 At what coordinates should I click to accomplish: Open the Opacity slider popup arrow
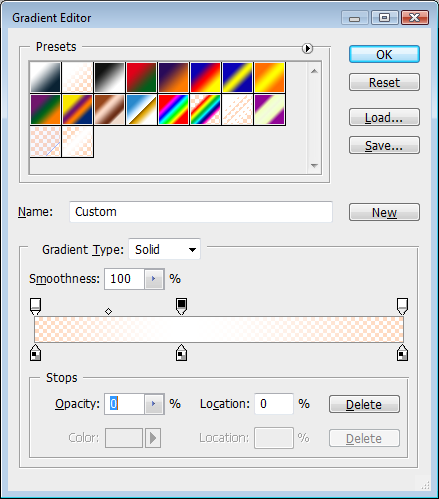pos(154,404)
